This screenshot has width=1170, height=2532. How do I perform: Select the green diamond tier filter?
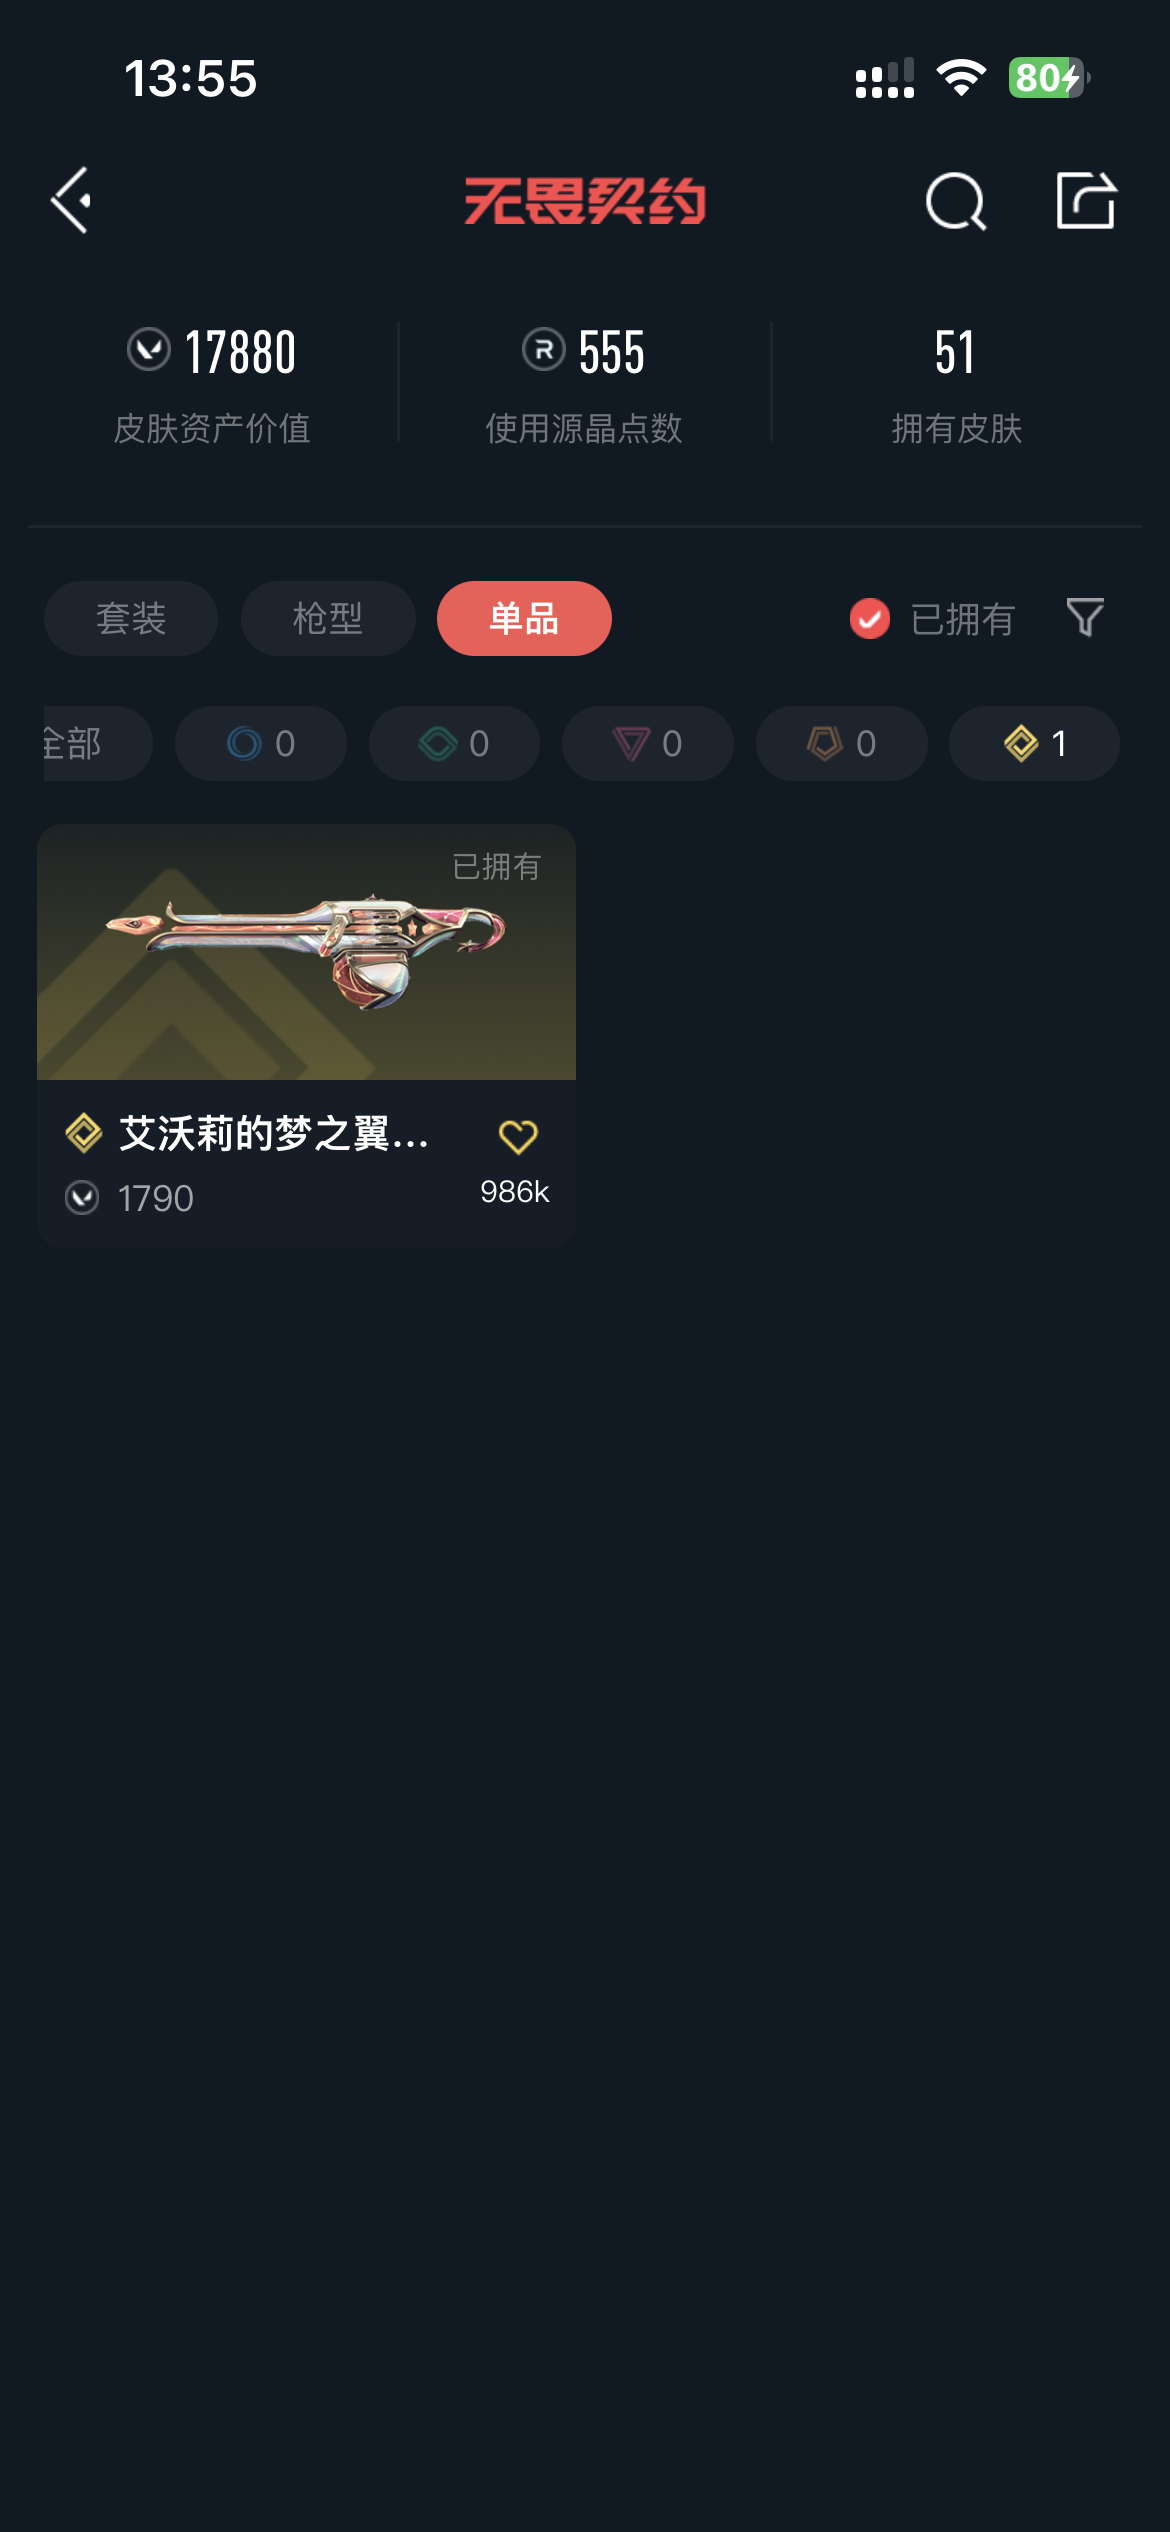(x=454, y=743)
